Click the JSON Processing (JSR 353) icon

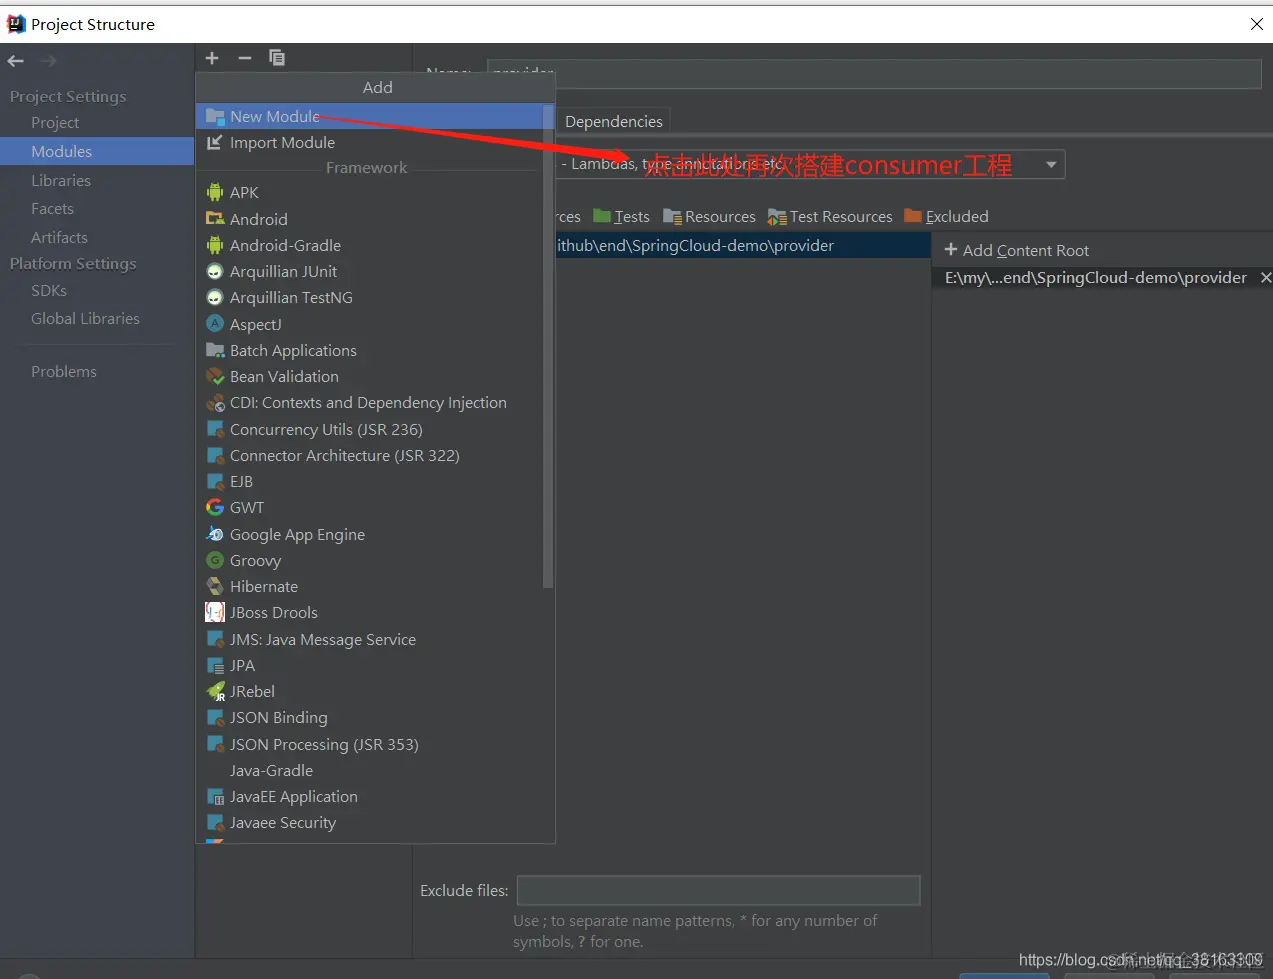(214, 744)
